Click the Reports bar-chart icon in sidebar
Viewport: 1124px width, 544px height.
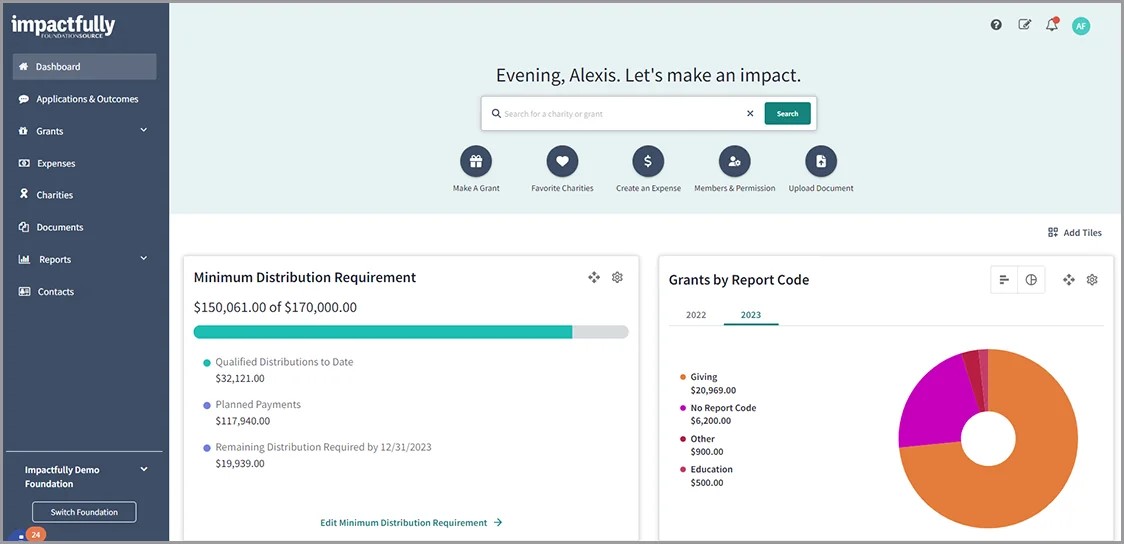(24, 259)
